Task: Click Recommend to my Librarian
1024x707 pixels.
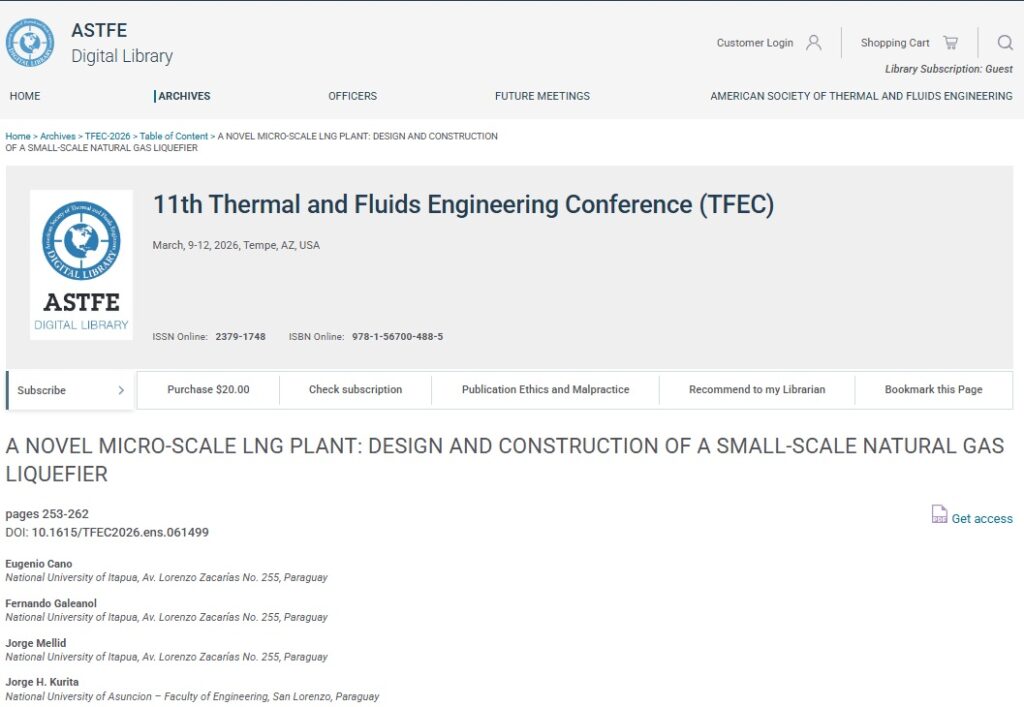Action: pos(757,390)
